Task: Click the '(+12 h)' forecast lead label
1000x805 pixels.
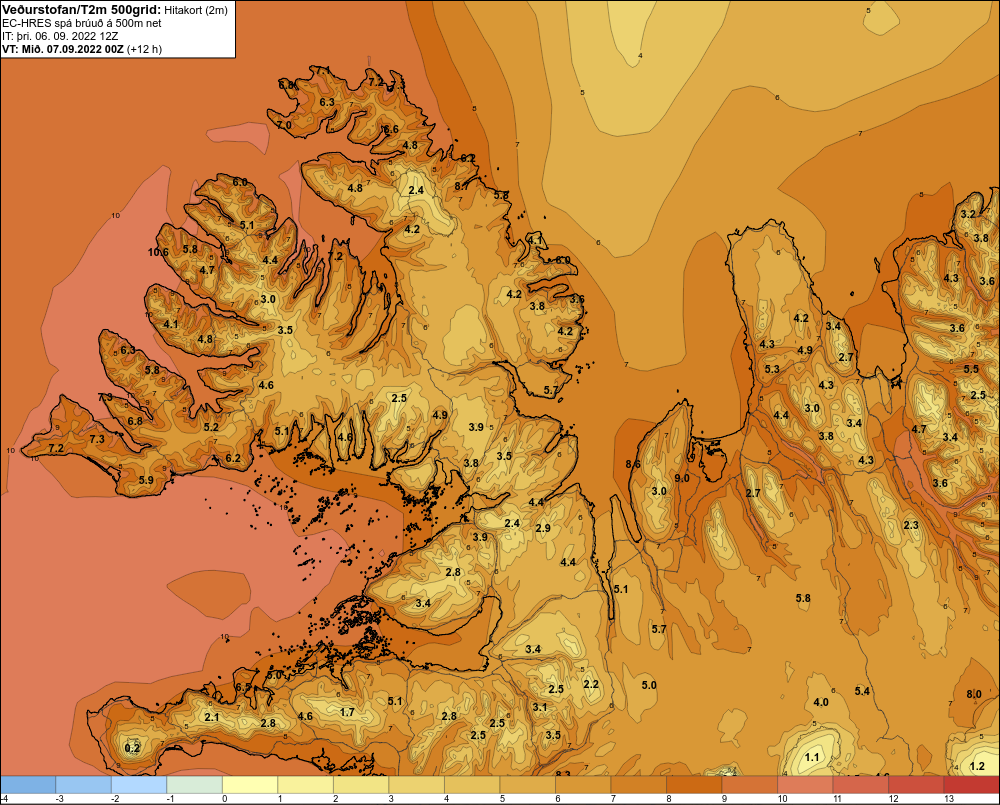Action: 145,49
